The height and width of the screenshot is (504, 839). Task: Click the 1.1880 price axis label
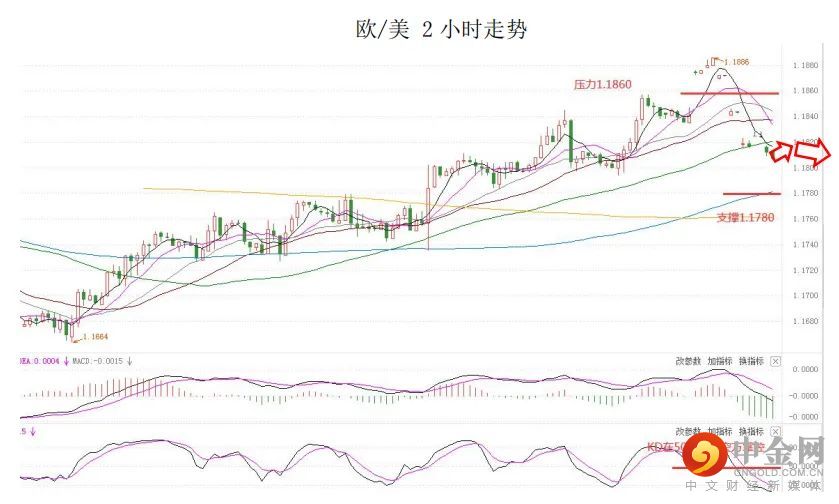[x=805, y=65]
